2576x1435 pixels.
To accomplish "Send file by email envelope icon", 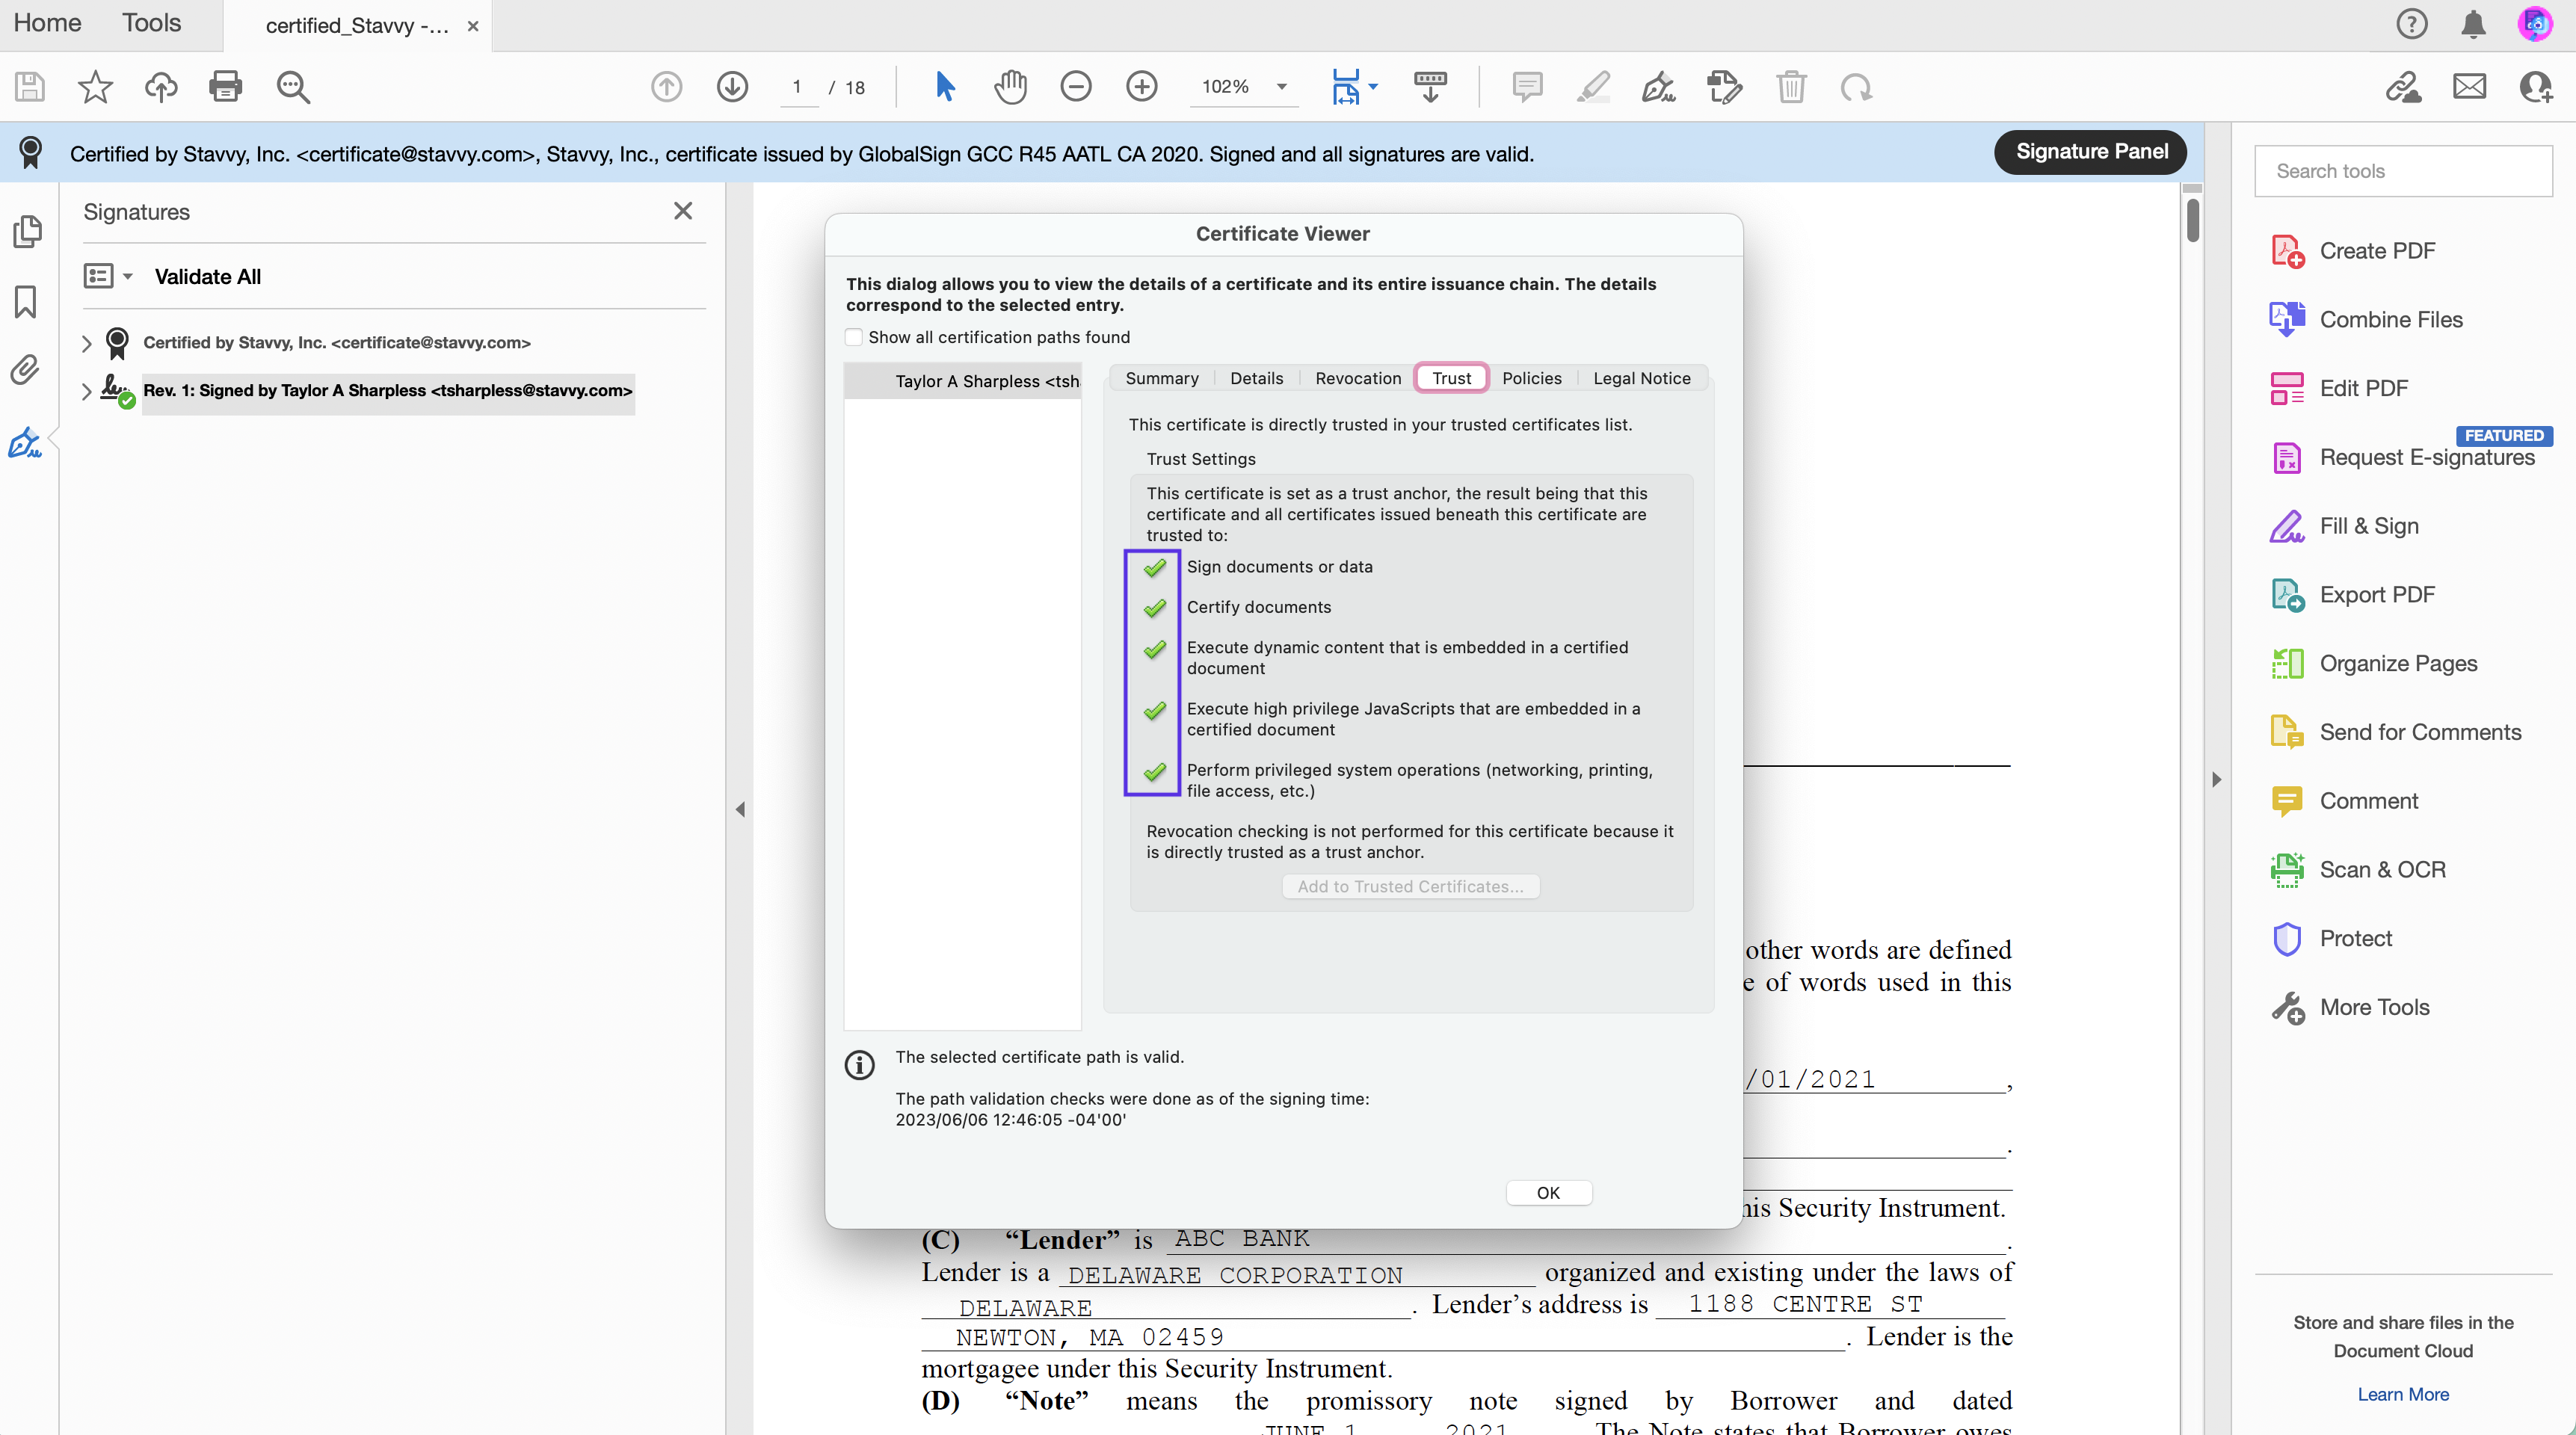I will [2470, 87].
